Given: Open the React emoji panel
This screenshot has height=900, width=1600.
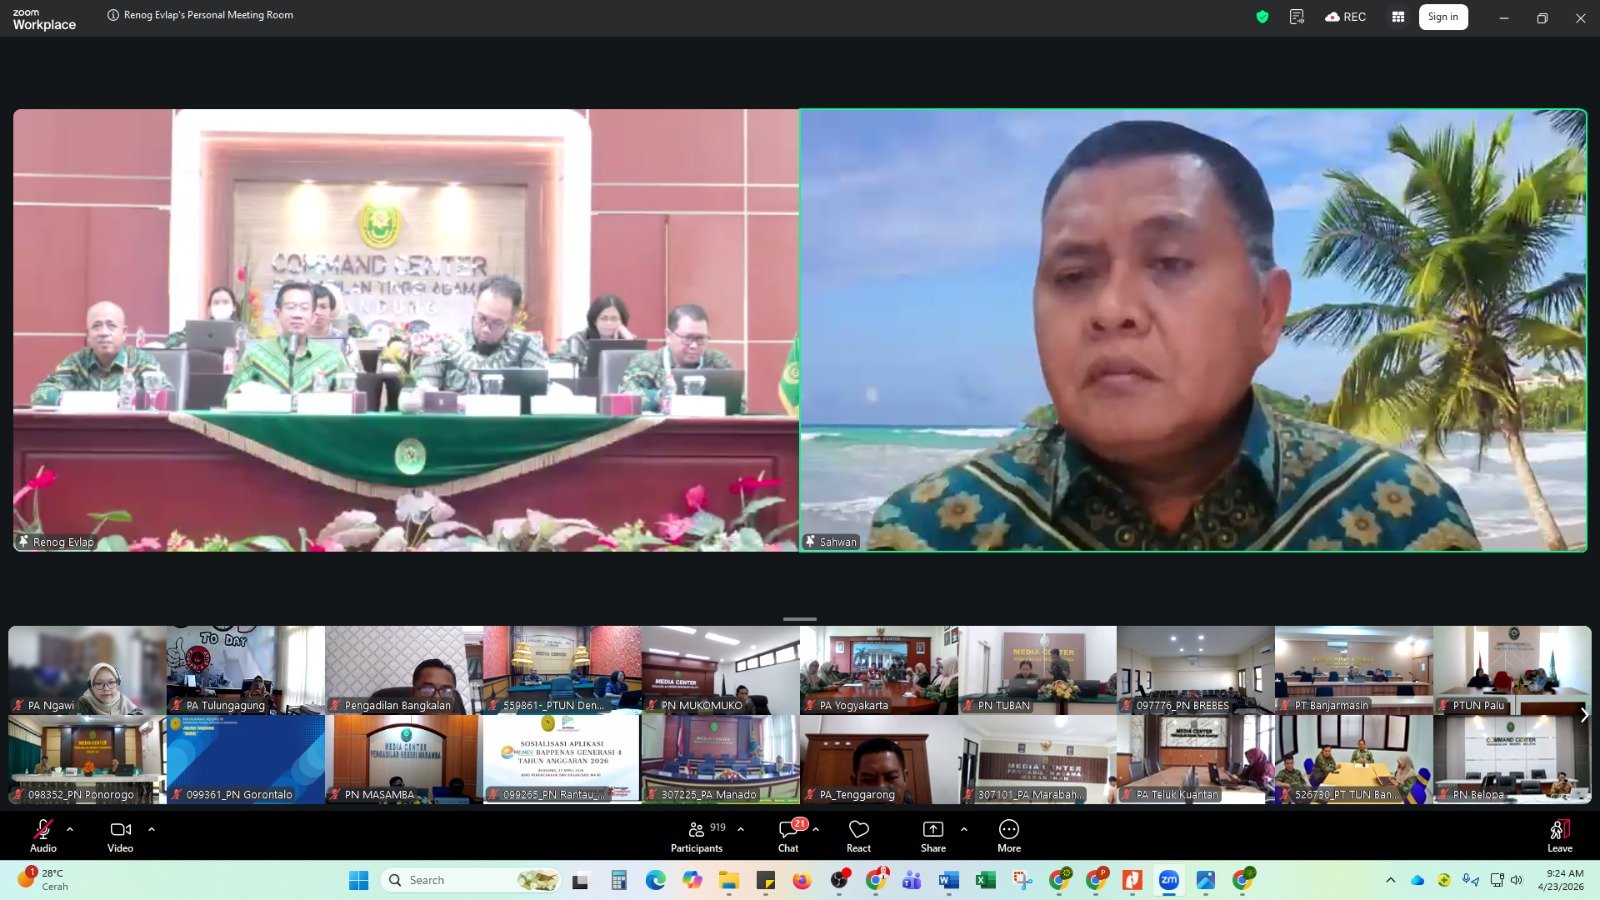Looking at the screenshot, I should (858, 836).
